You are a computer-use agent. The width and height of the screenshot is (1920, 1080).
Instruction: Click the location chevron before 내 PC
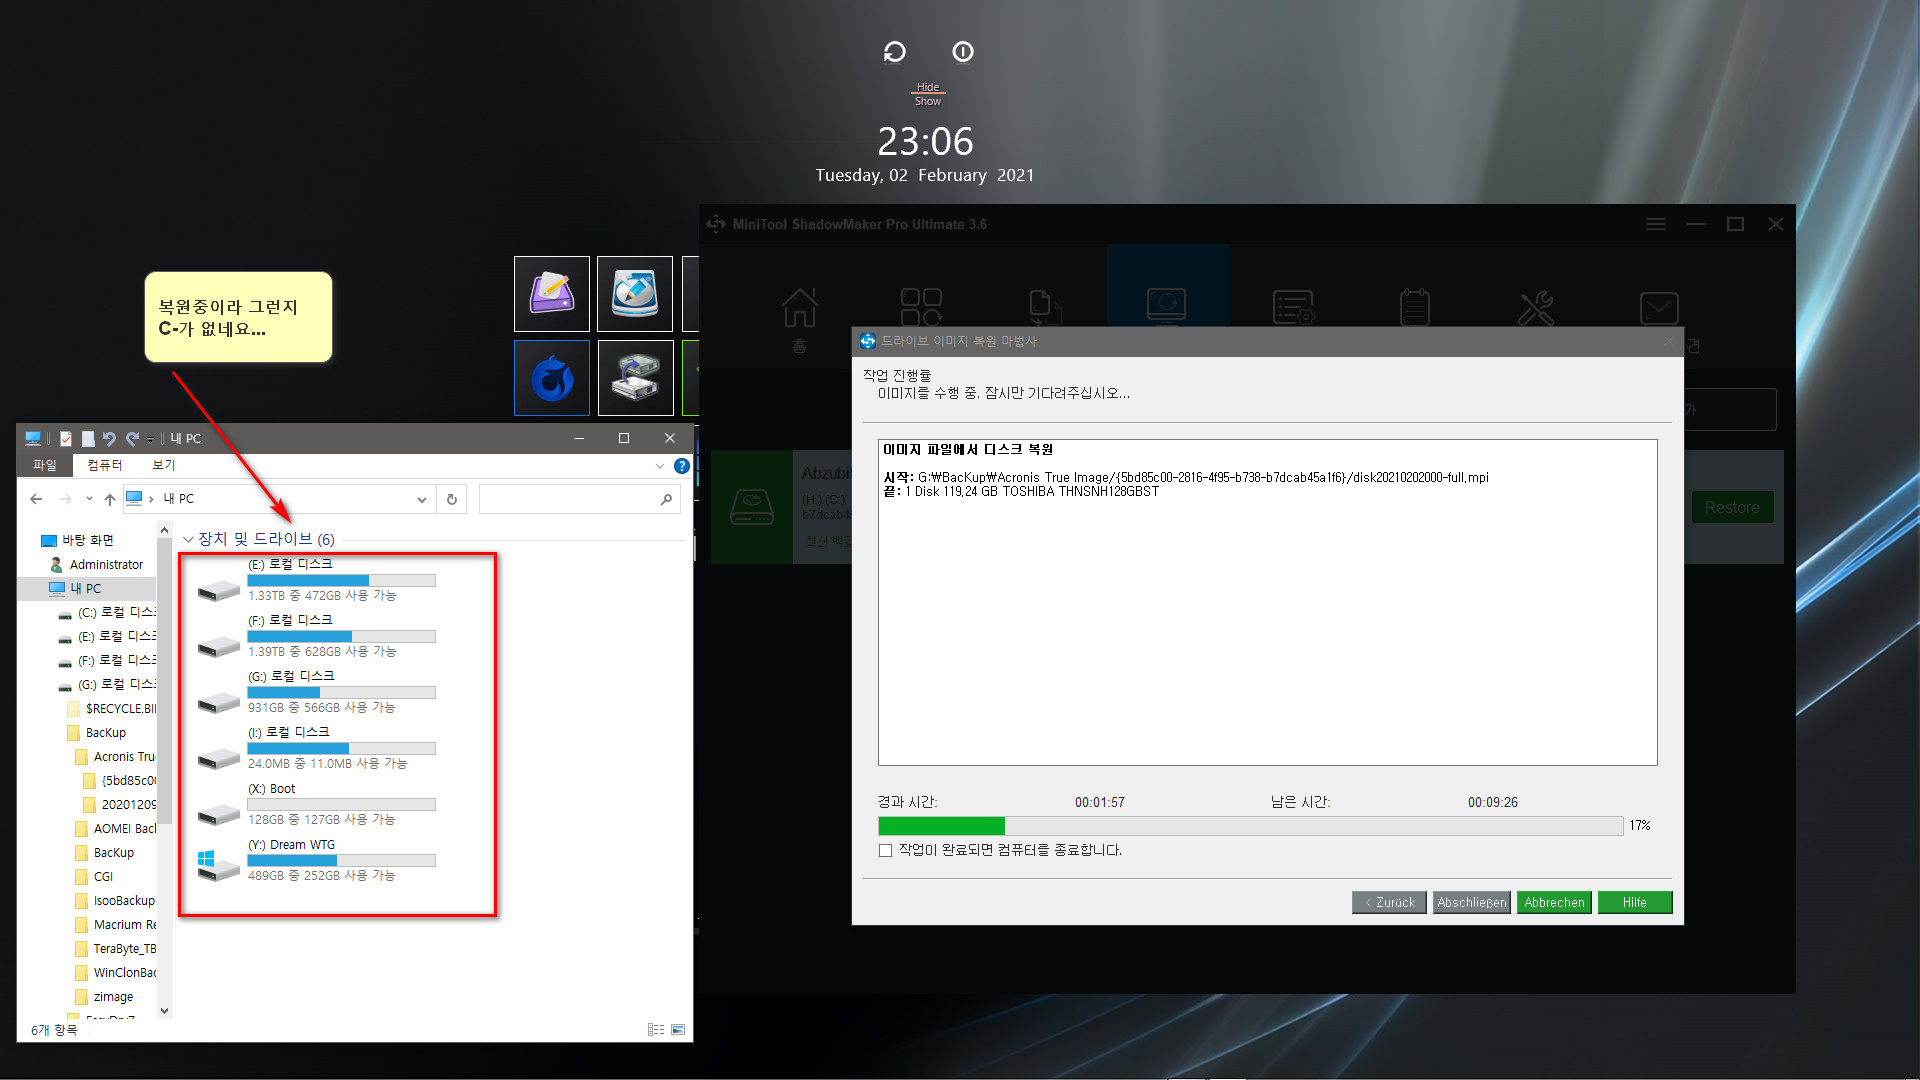coord(151,499)
